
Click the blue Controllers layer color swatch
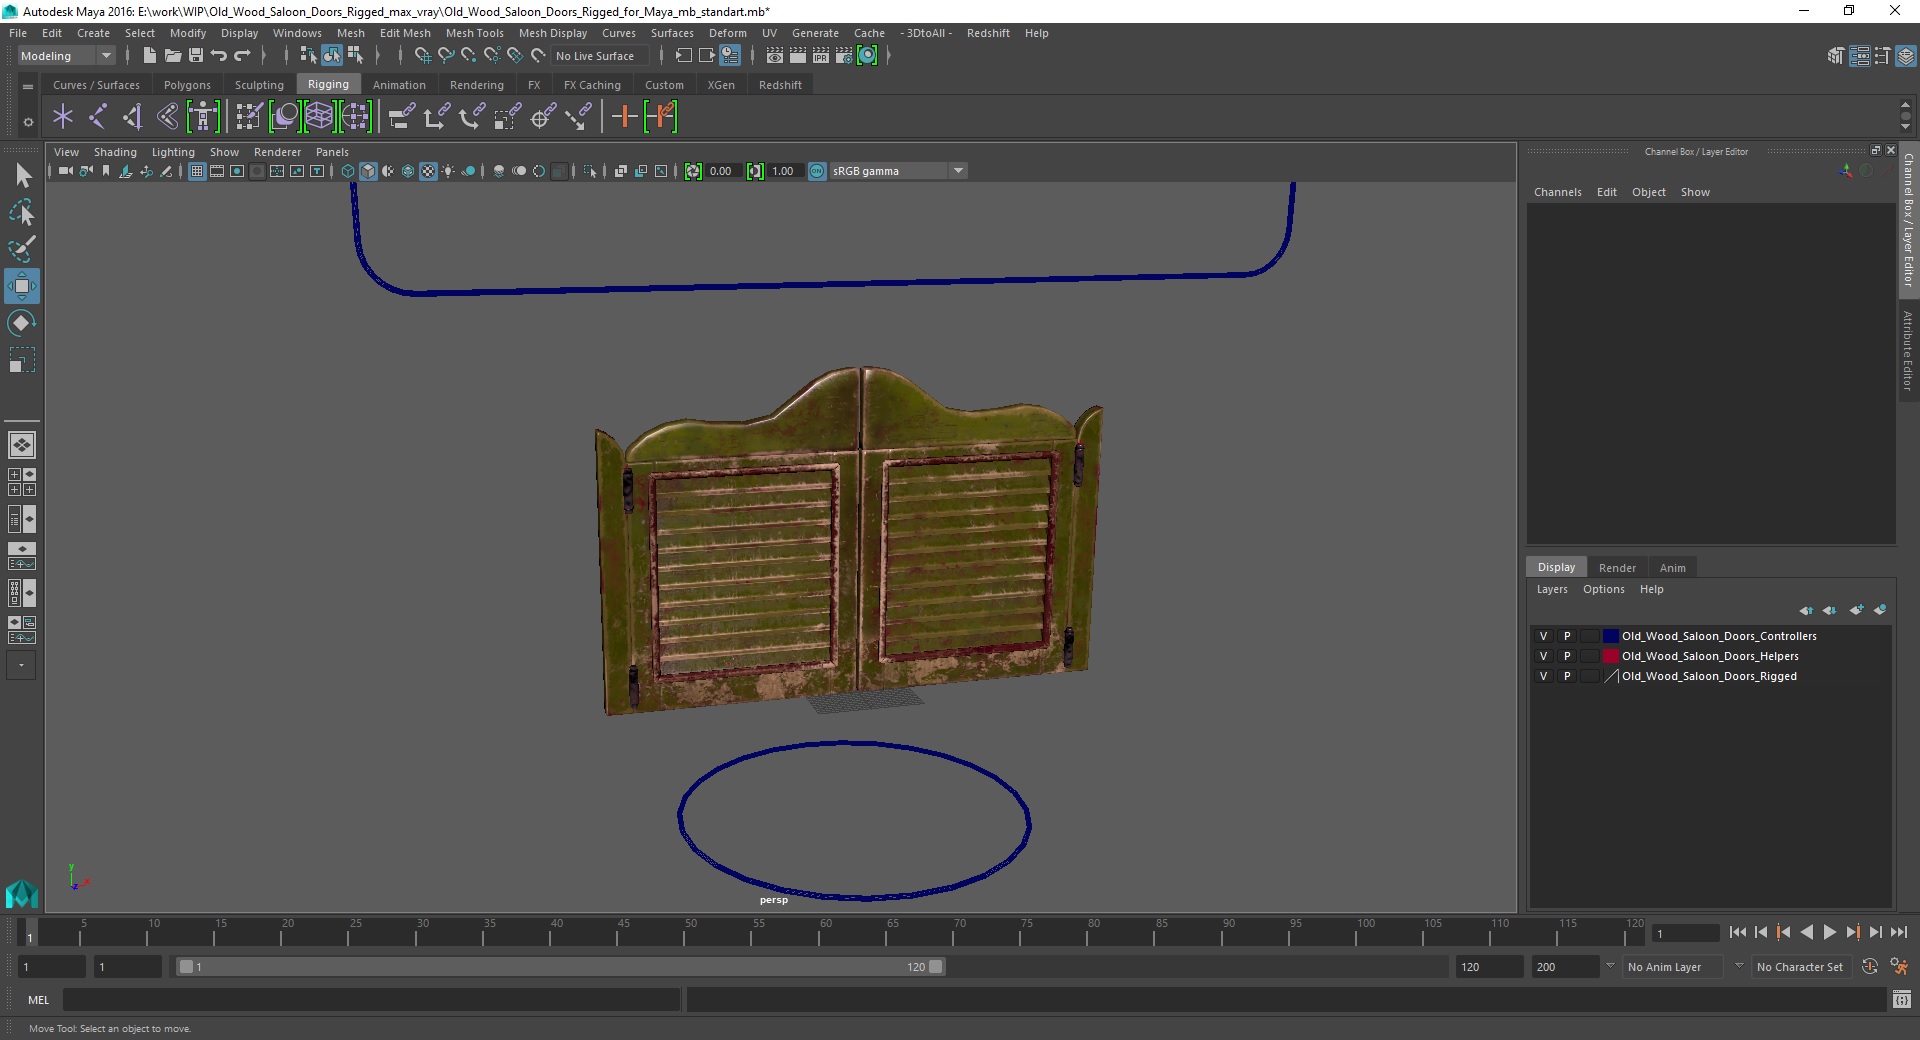(x=1610, y=636)
